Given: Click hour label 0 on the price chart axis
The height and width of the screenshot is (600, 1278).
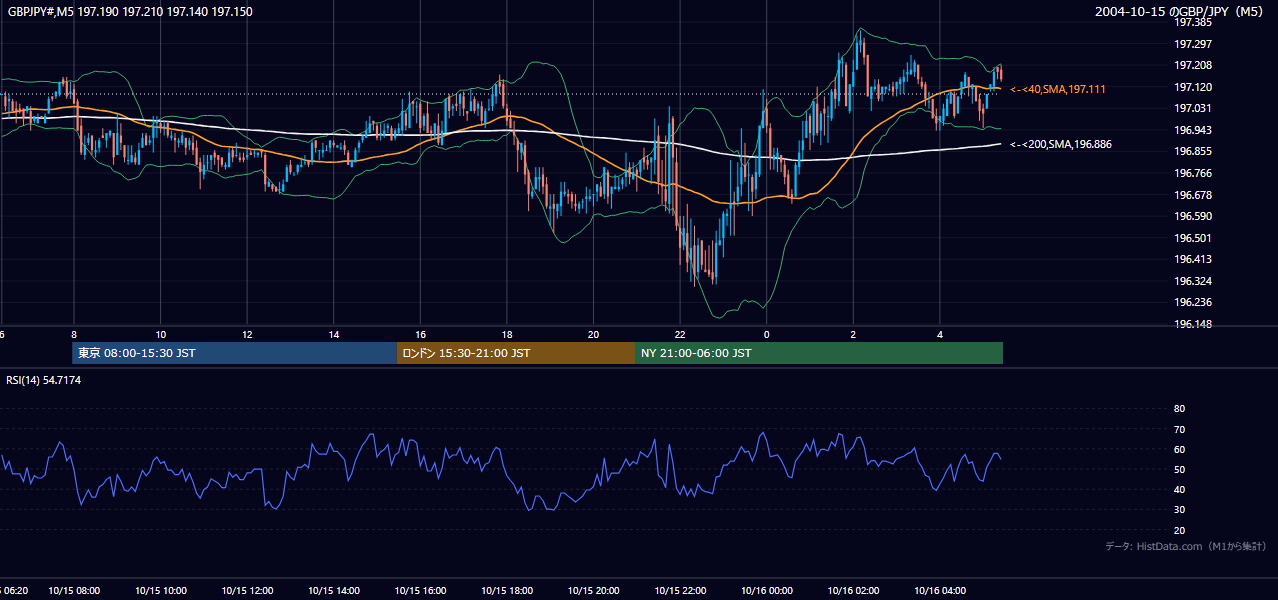Looking at the screenshot, I should tap(767, 334).
